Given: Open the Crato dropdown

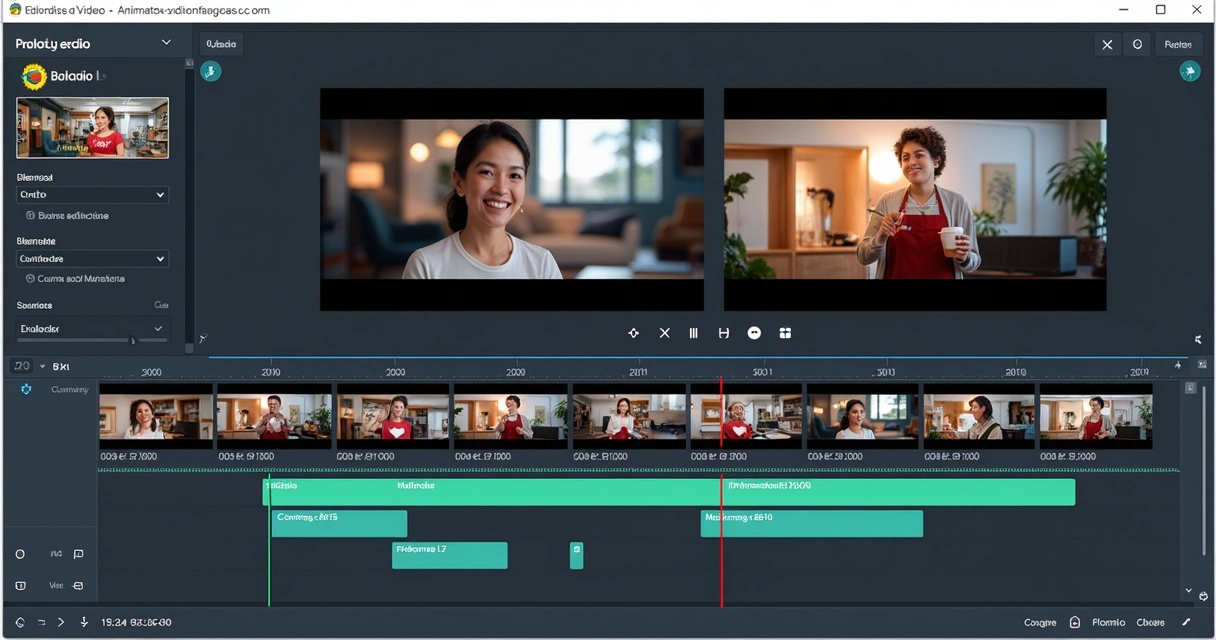Looking at the screenshot, I should [92, 195].
